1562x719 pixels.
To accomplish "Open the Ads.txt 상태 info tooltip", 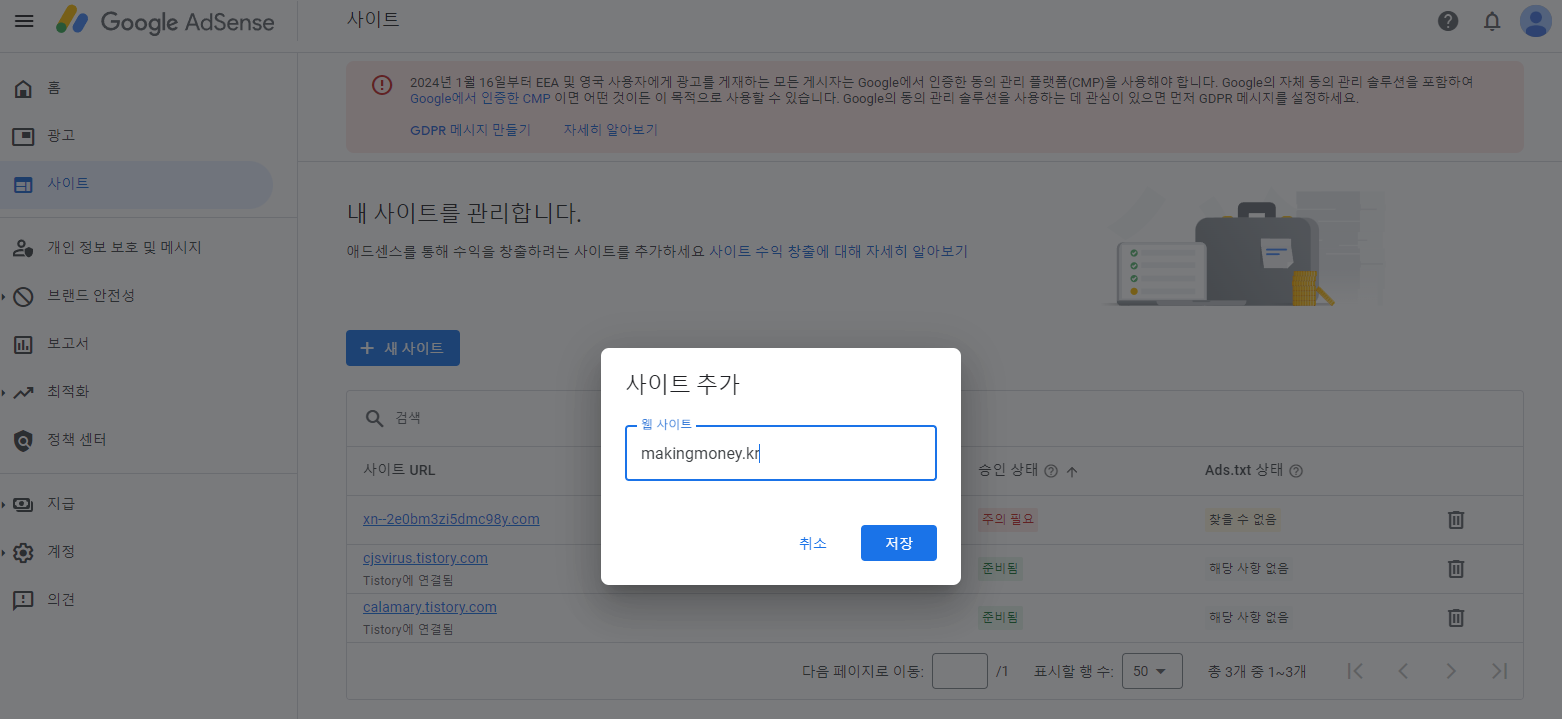I will [x=1295, y=469].
